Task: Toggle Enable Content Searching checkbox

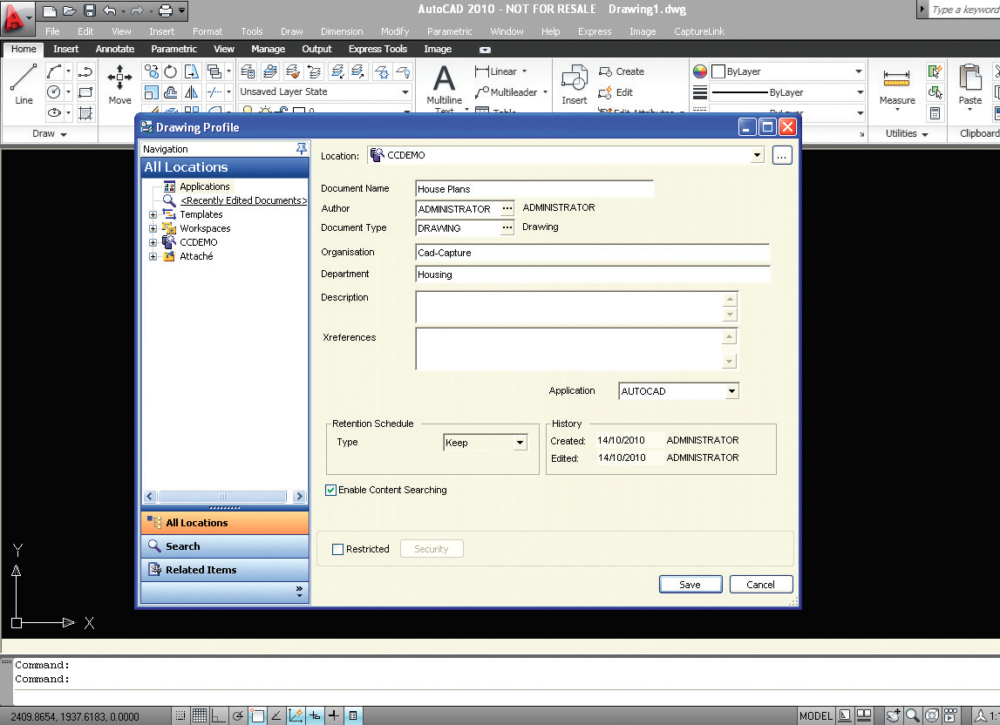Action: [x=330, y=490]
